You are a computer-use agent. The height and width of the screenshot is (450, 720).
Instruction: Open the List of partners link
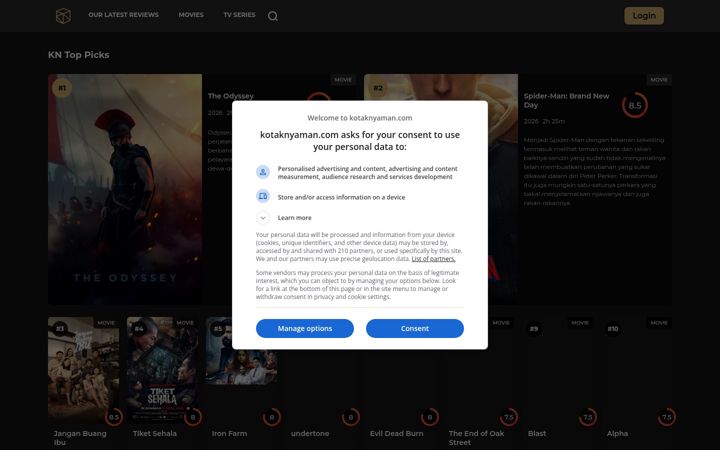coord(433,259)
